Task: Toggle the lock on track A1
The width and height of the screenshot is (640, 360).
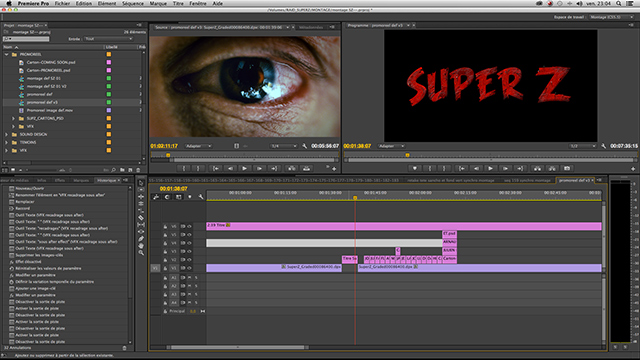Action: (x=165, y=278)
